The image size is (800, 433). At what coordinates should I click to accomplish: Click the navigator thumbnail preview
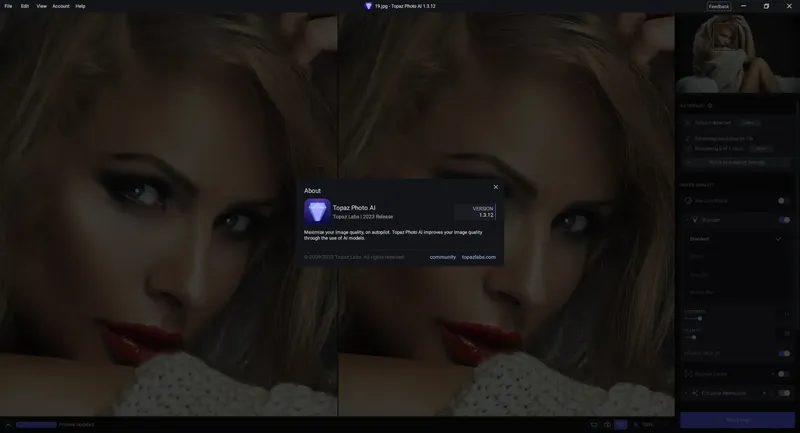[737, 53]
